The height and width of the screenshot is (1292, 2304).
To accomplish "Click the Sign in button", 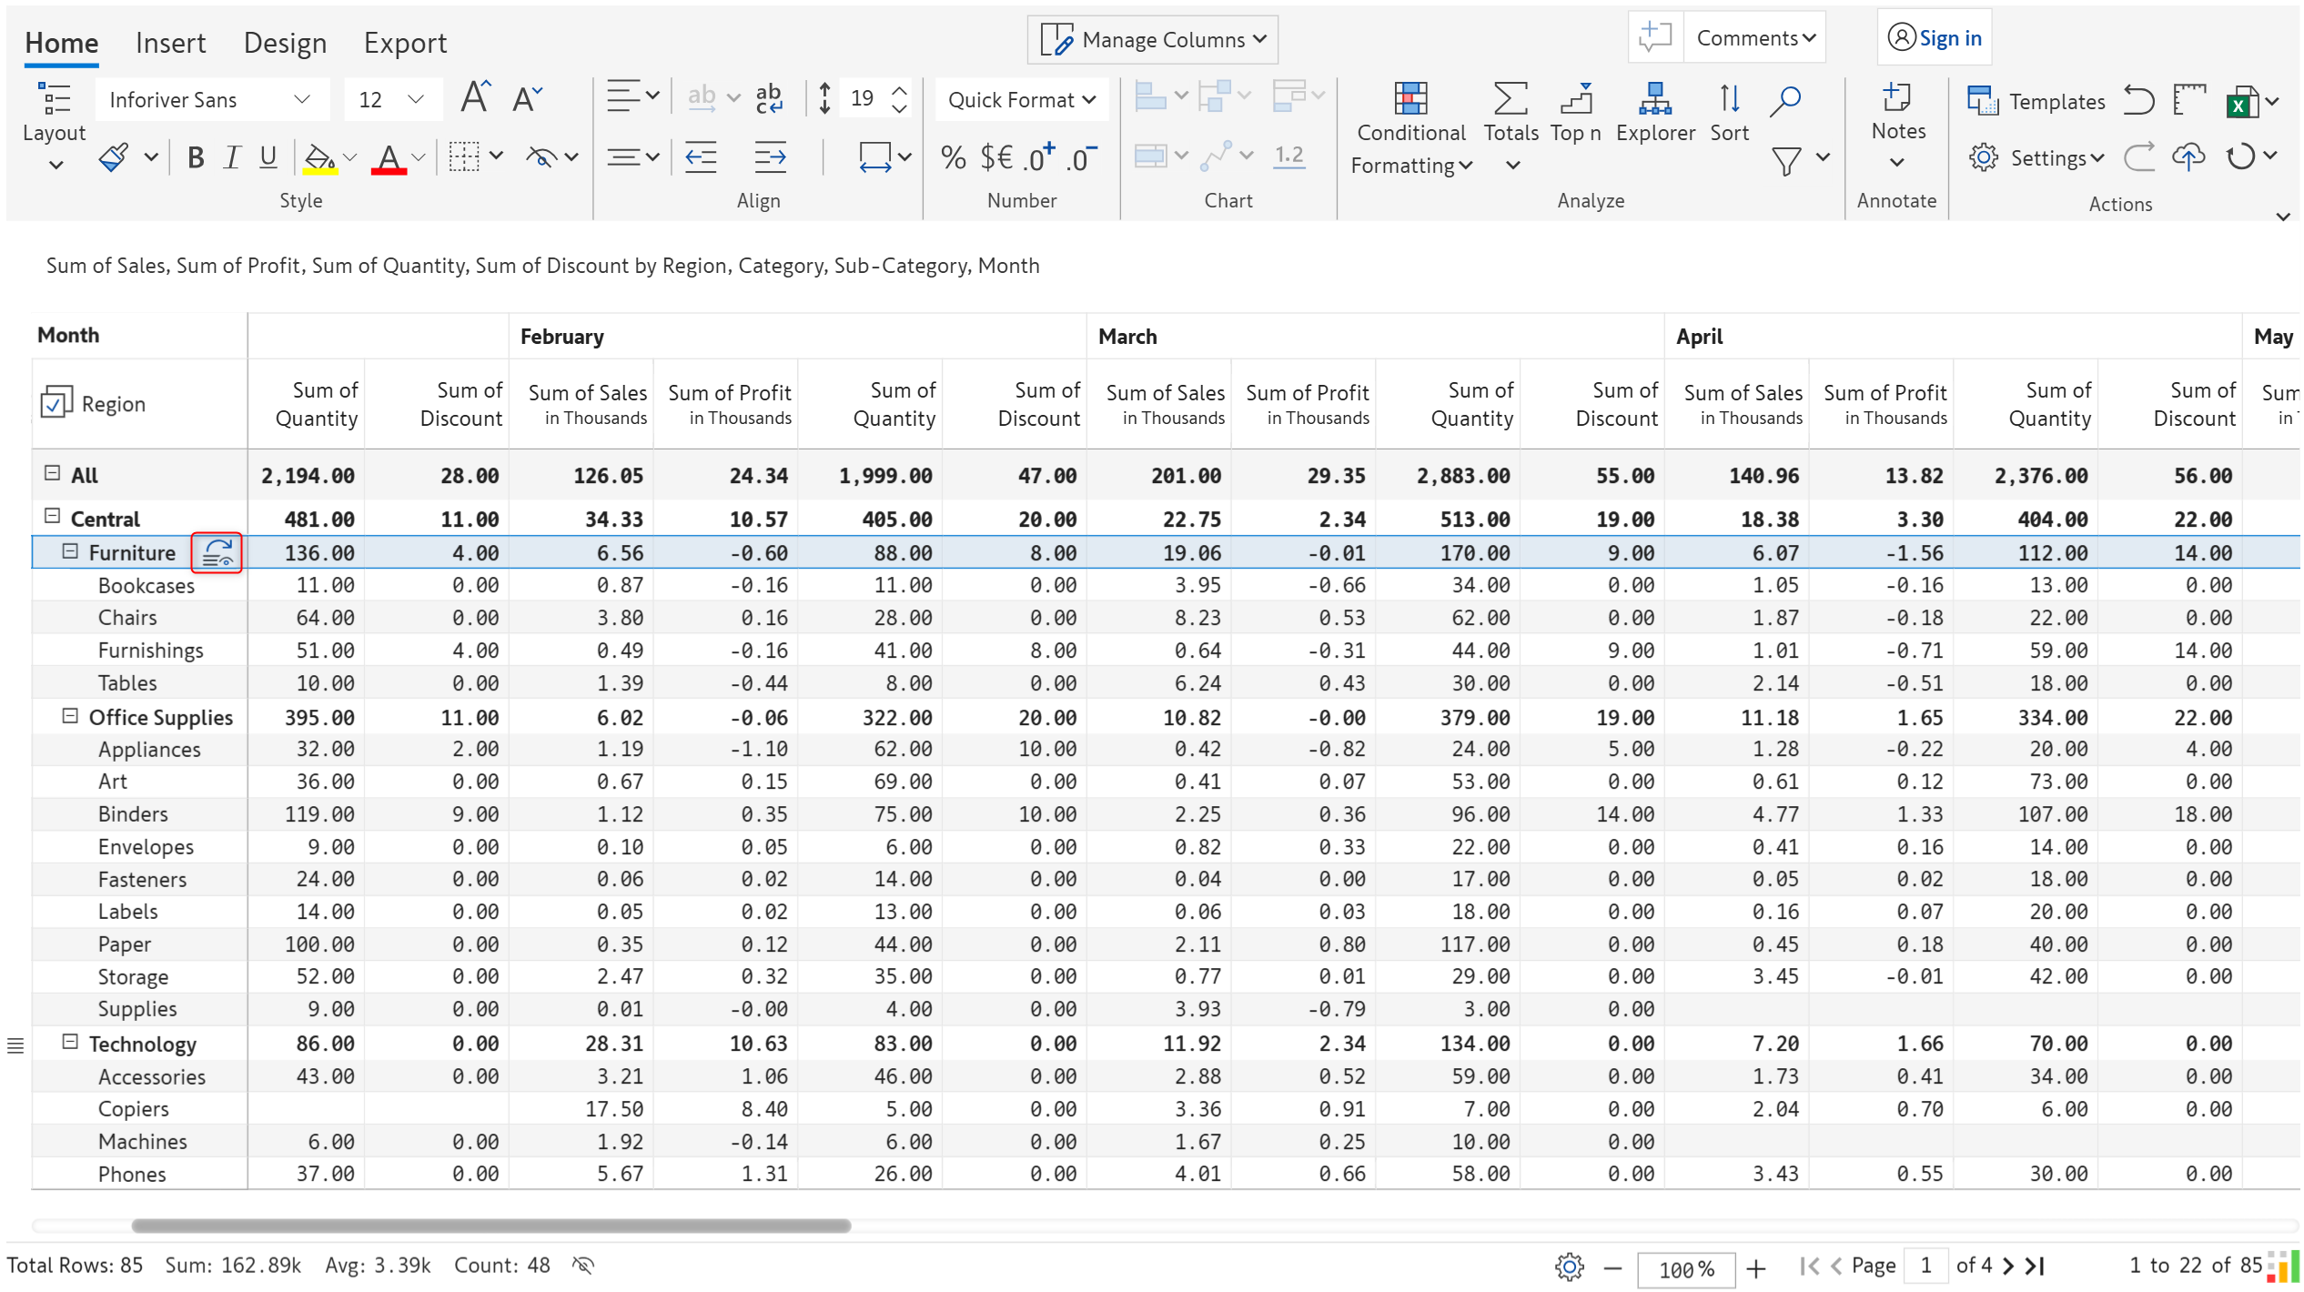I will point(1934,38).
